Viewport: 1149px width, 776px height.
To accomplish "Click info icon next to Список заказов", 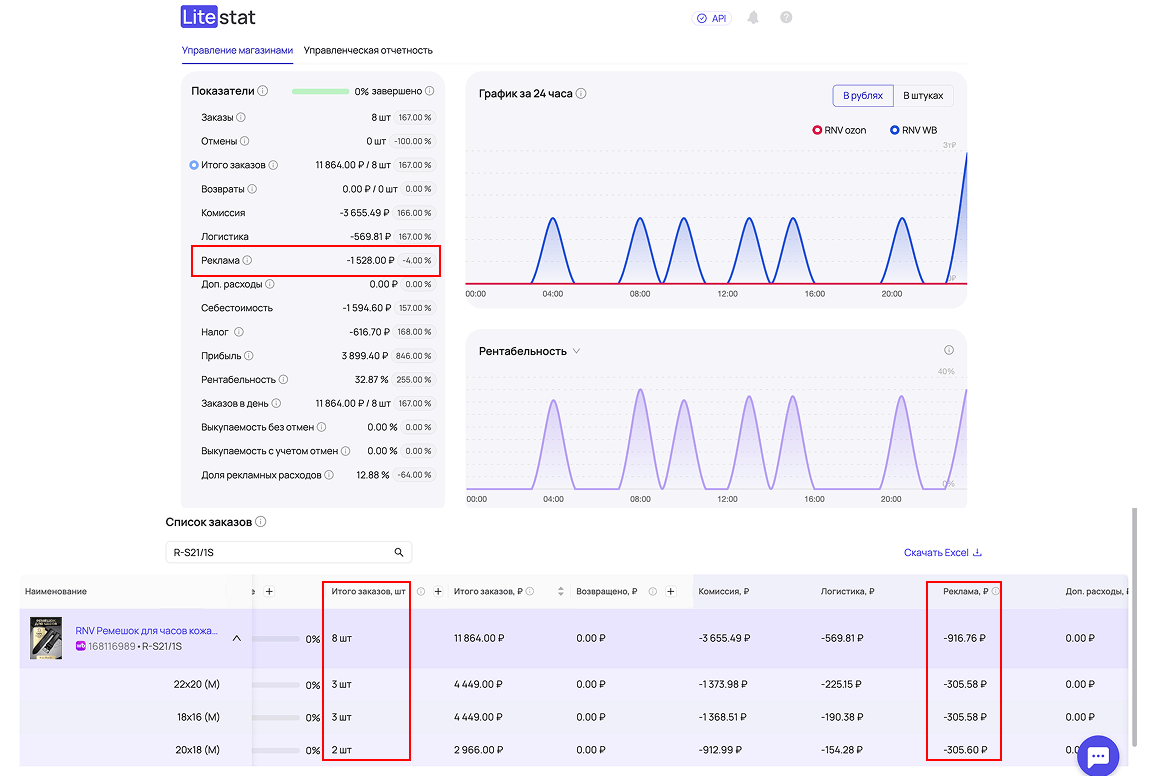I will point(261,522).
